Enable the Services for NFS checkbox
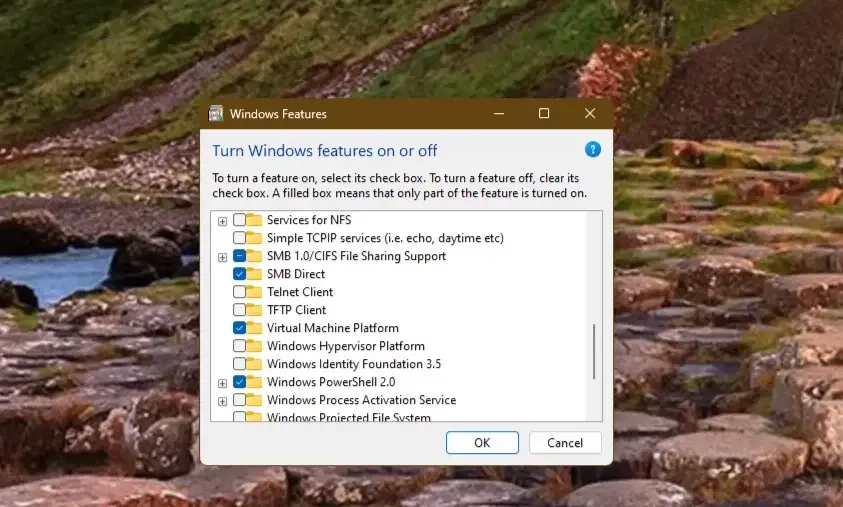 click(239, 220)
